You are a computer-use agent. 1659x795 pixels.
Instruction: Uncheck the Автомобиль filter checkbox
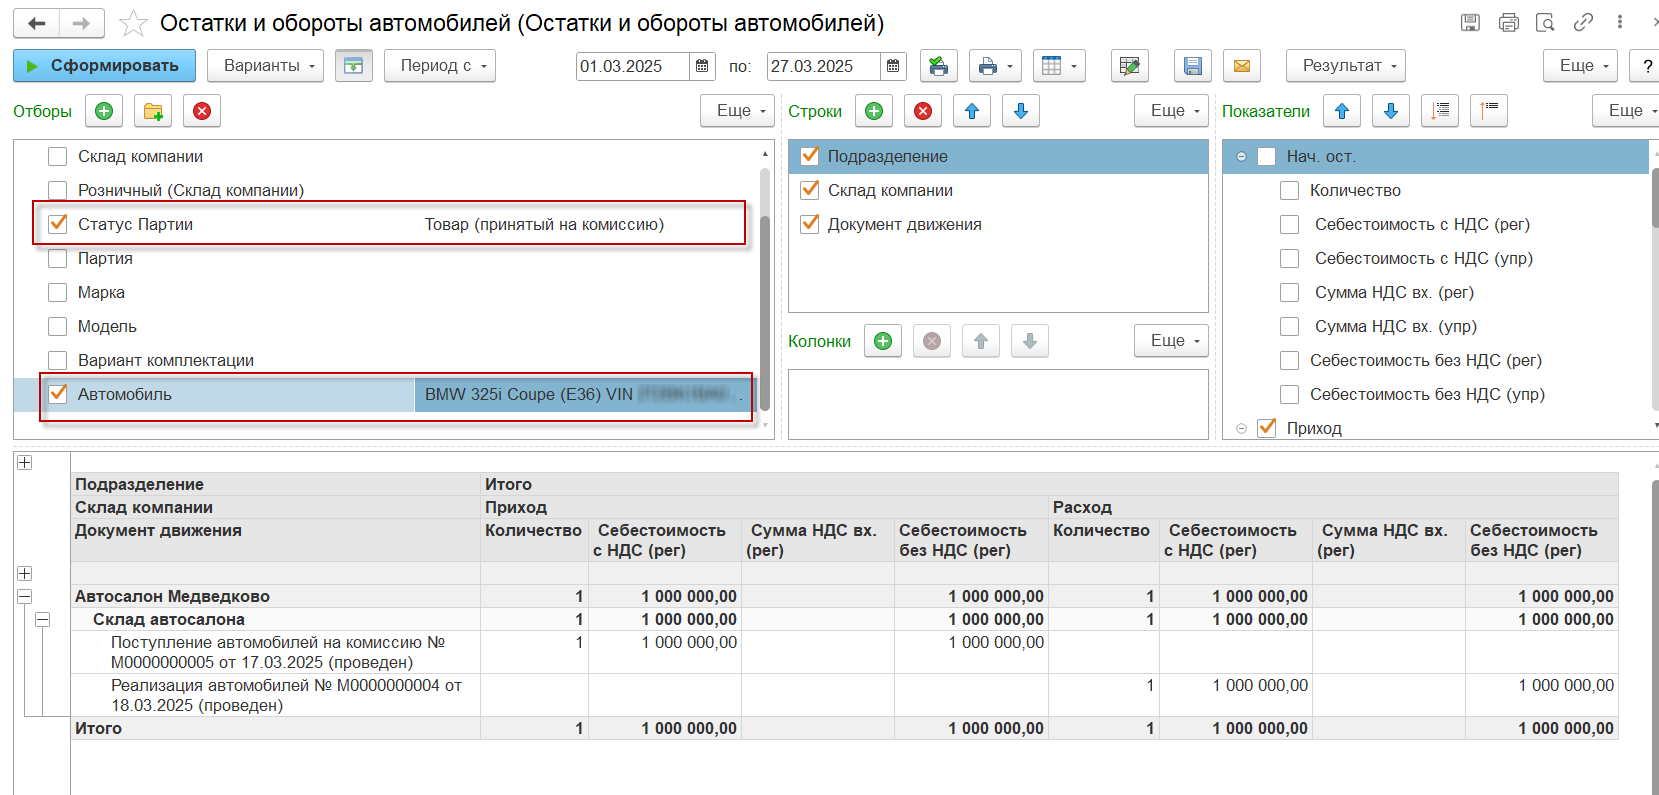pyautogui.click(x=58, y=394)
